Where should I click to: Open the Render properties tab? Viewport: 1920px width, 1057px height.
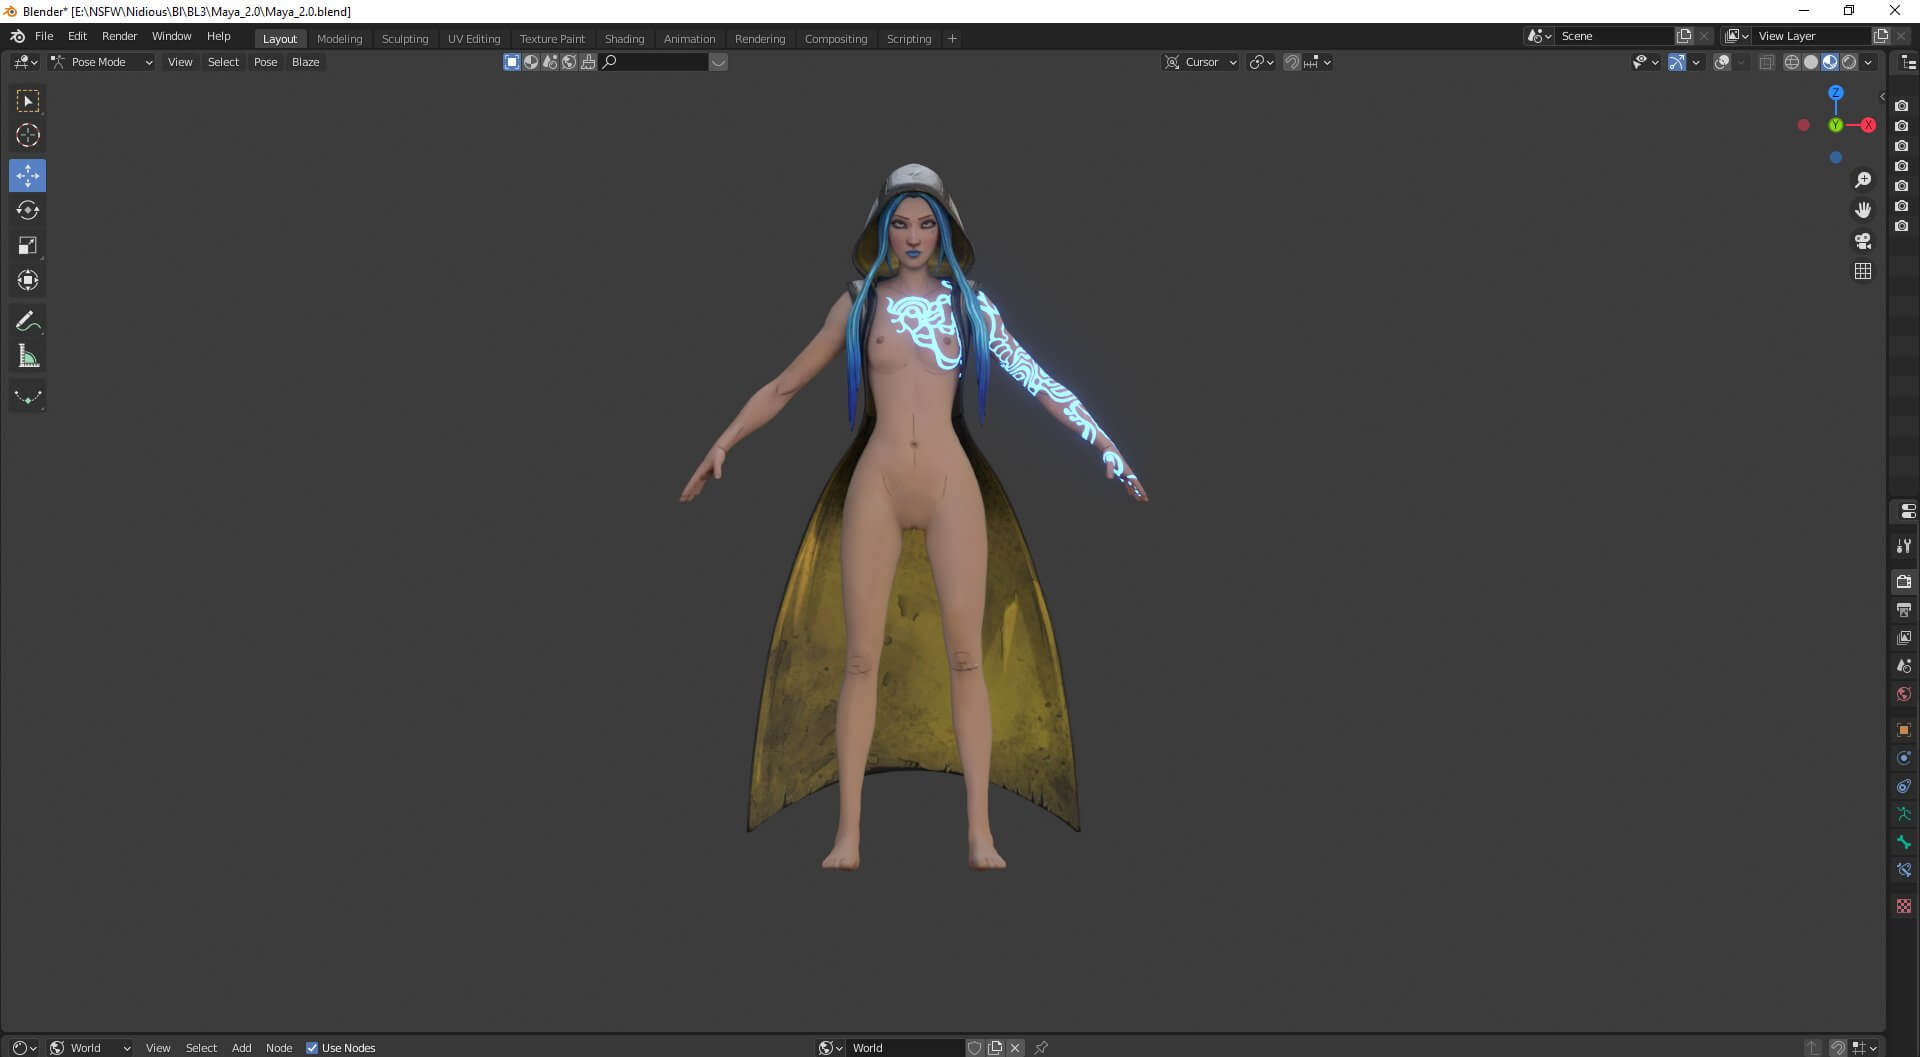(1904, 581)
